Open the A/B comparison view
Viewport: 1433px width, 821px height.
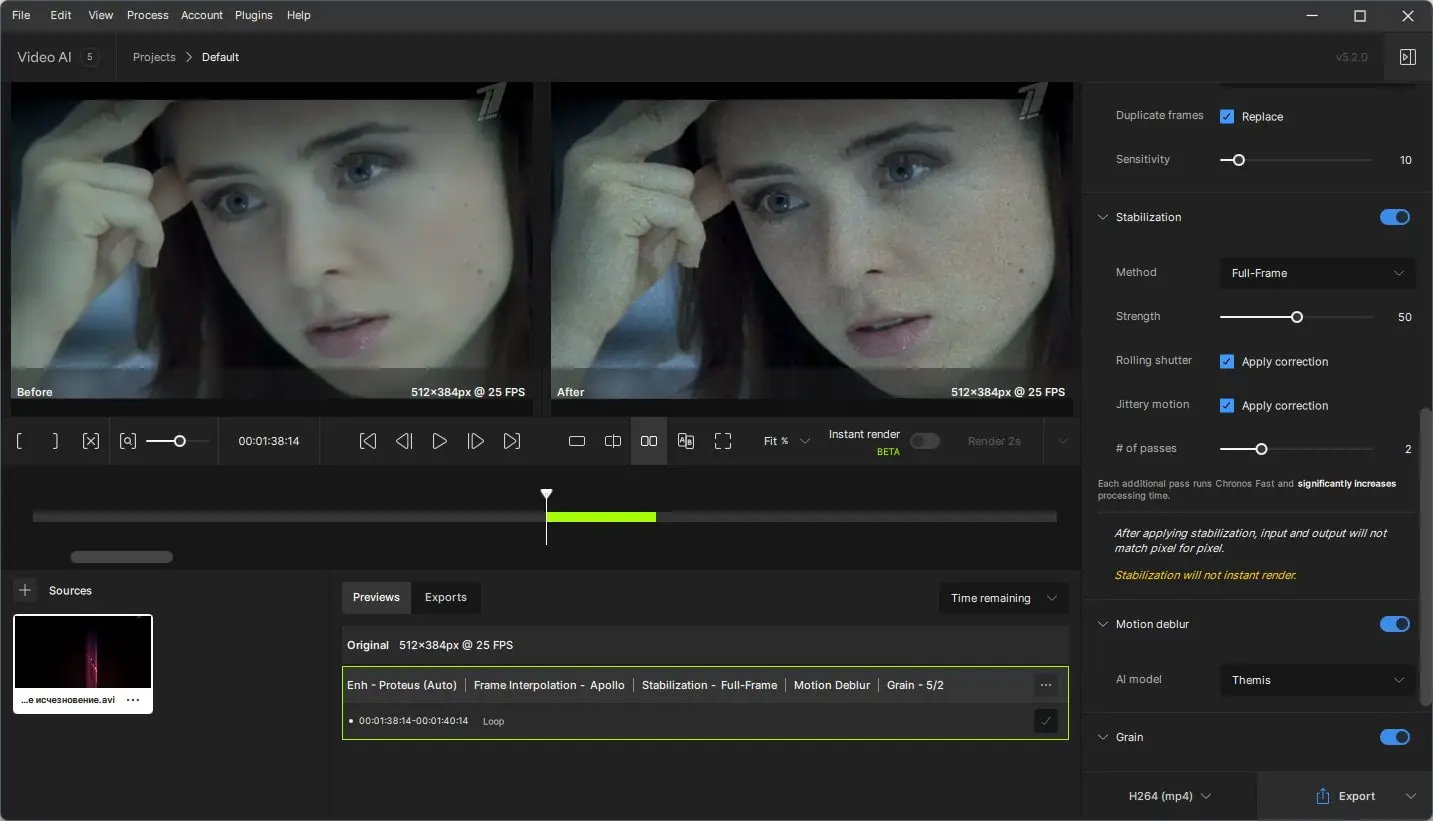coord(686,440)
